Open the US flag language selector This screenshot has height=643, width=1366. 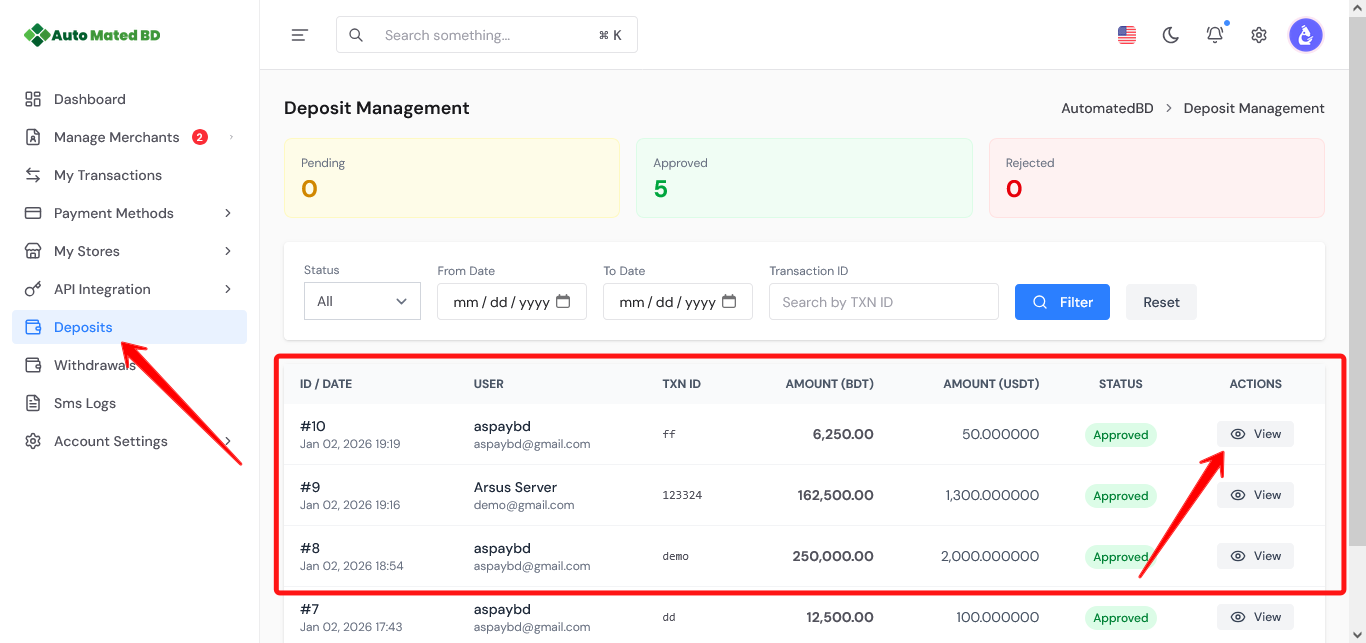pyautogui.click(x=1127, y=35)
